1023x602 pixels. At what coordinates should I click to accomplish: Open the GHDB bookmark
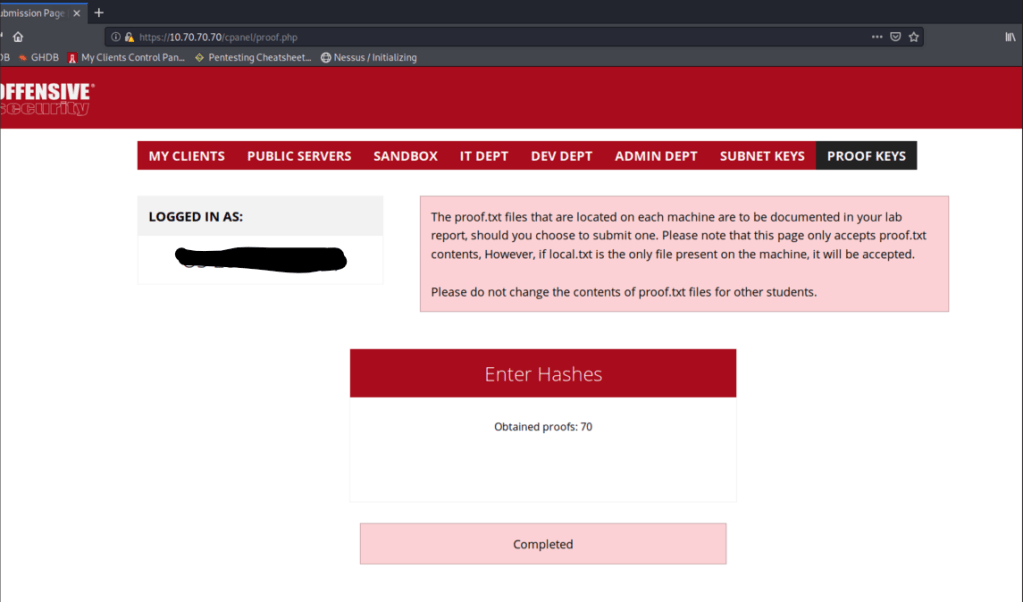pos(38,58)
